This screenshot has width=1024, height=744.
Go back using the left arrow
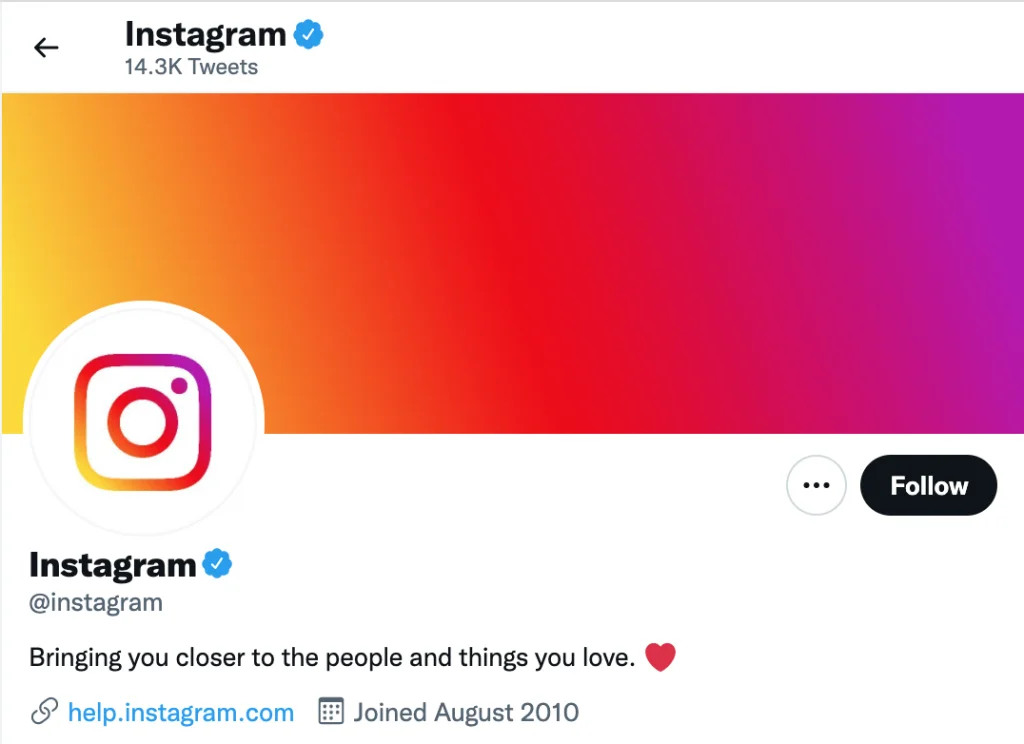click(46, 48)
